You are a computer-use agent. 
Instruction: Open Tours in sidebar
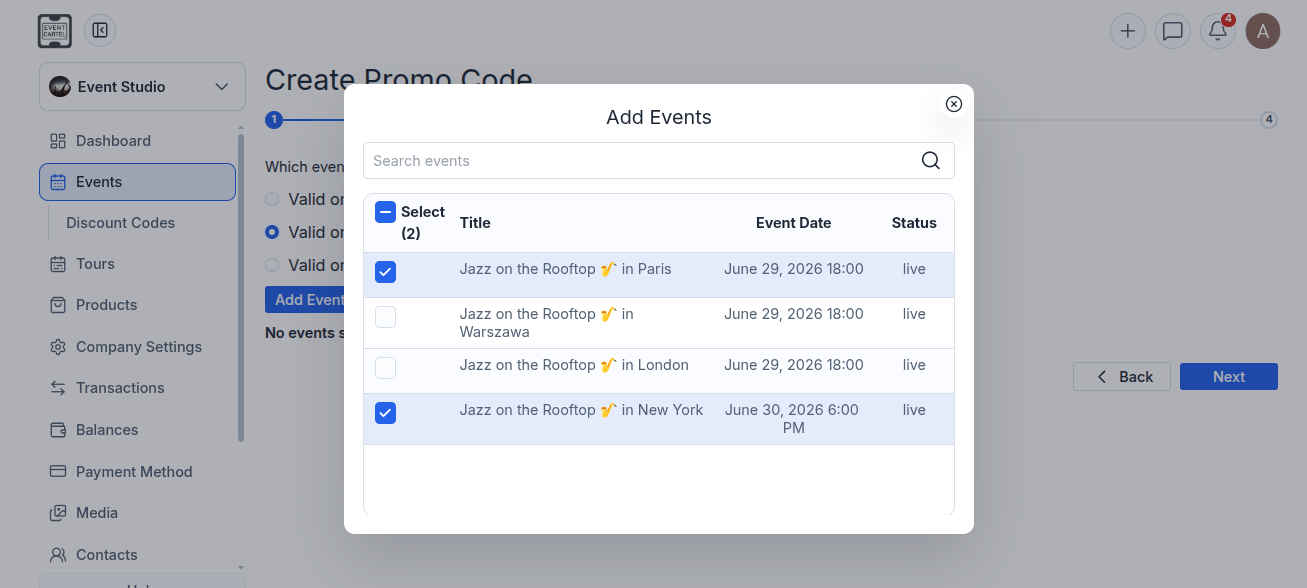click(138, 264)
